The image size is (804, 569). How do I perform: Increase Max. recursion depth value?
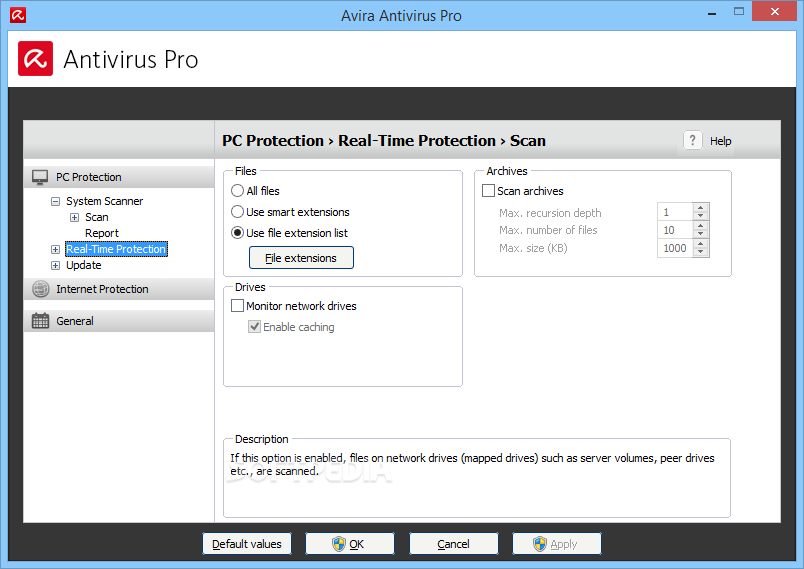click(x=700, y=207)
